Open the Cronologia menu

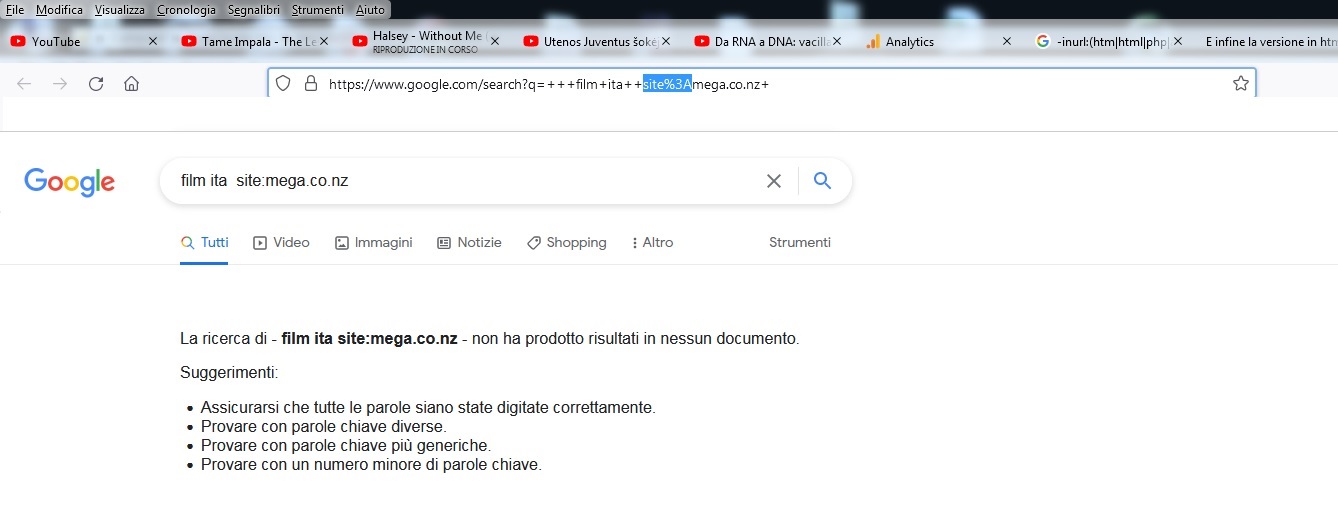(186, 9)
